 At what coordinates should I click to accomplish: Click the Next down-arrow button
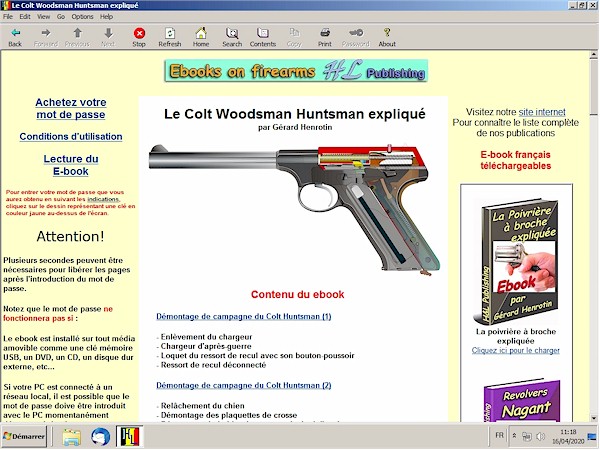coord(108,37)
